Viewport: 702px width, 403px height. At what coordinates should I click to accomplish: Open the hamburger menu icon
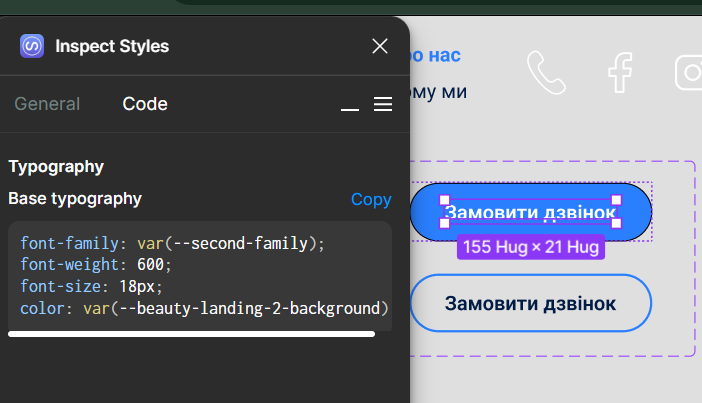click(x=383, y=104)
